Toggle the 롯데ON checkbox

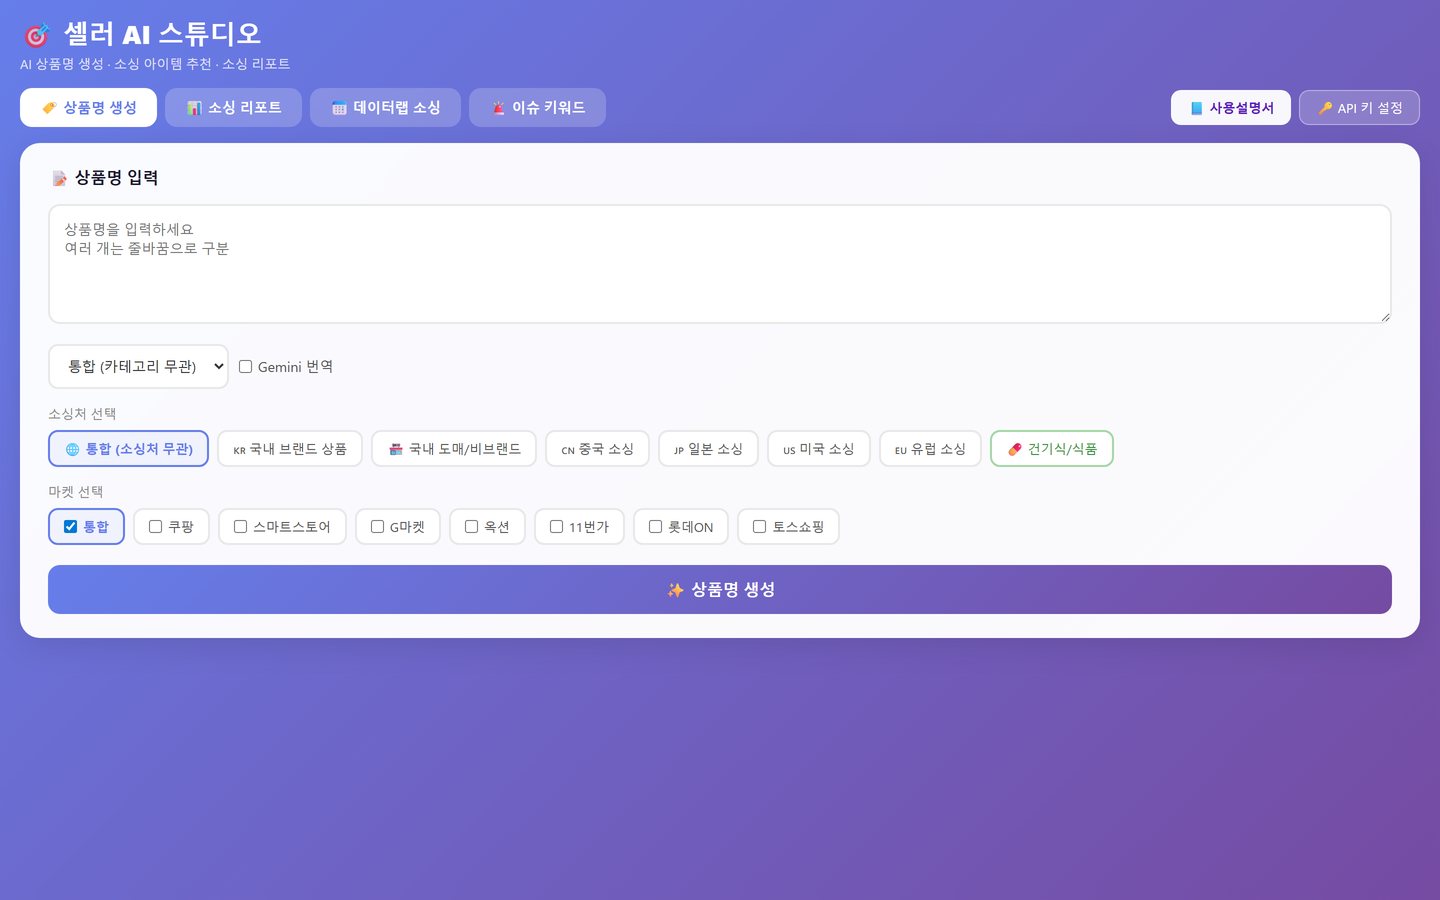tap(655, 527)
